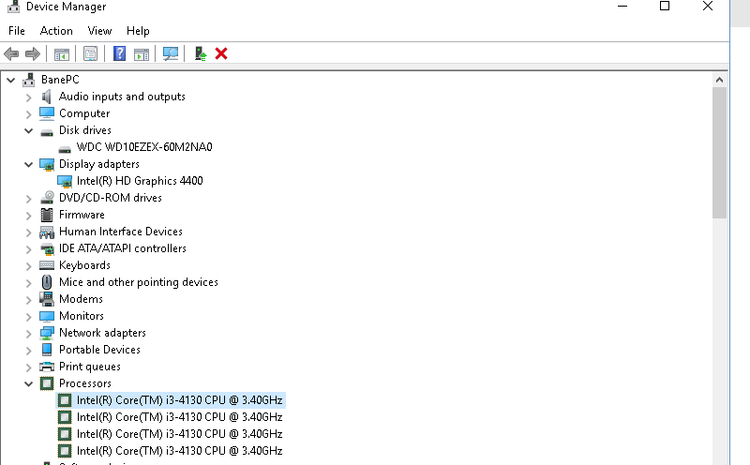This screenshot has height=465, width=750.
Task: Click the Computer monitor icon
Action: 46,113
